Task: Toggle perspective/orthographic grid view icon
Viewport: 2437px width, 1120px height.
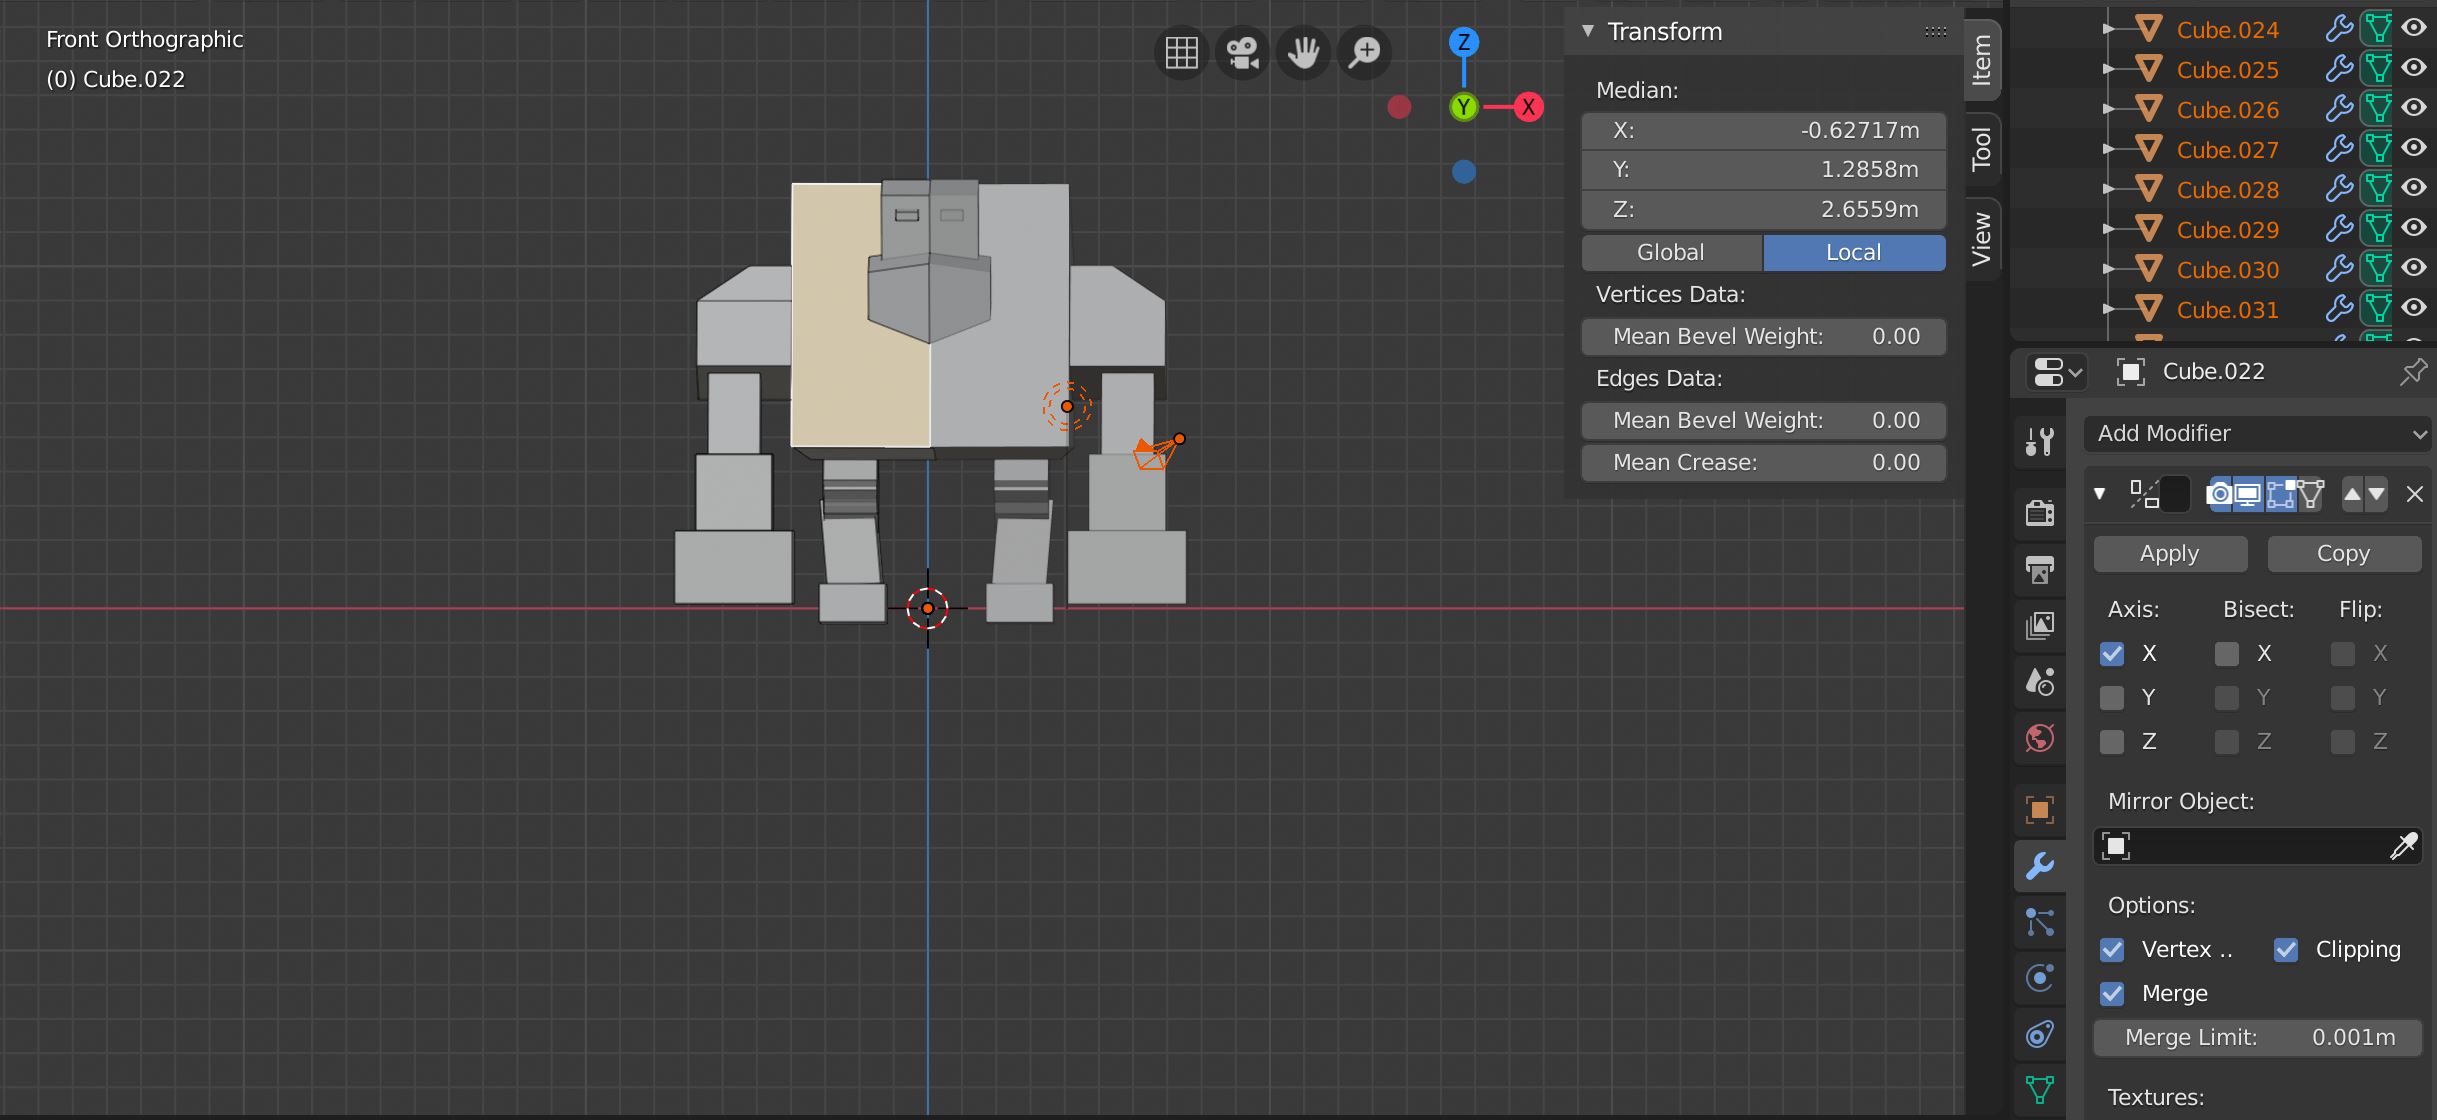Action: (x=1181, y=52)
